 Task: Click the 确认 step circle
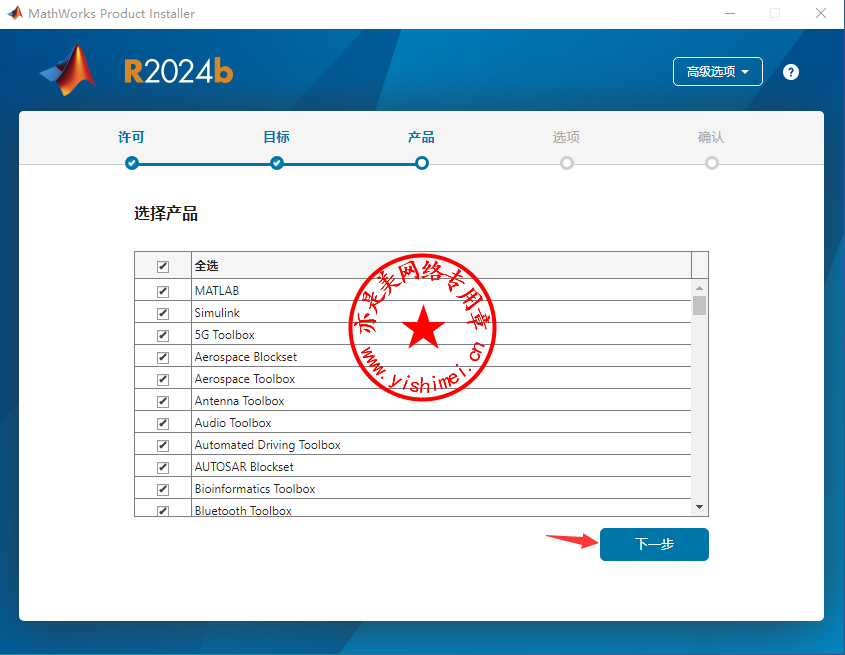pos(711,163)
